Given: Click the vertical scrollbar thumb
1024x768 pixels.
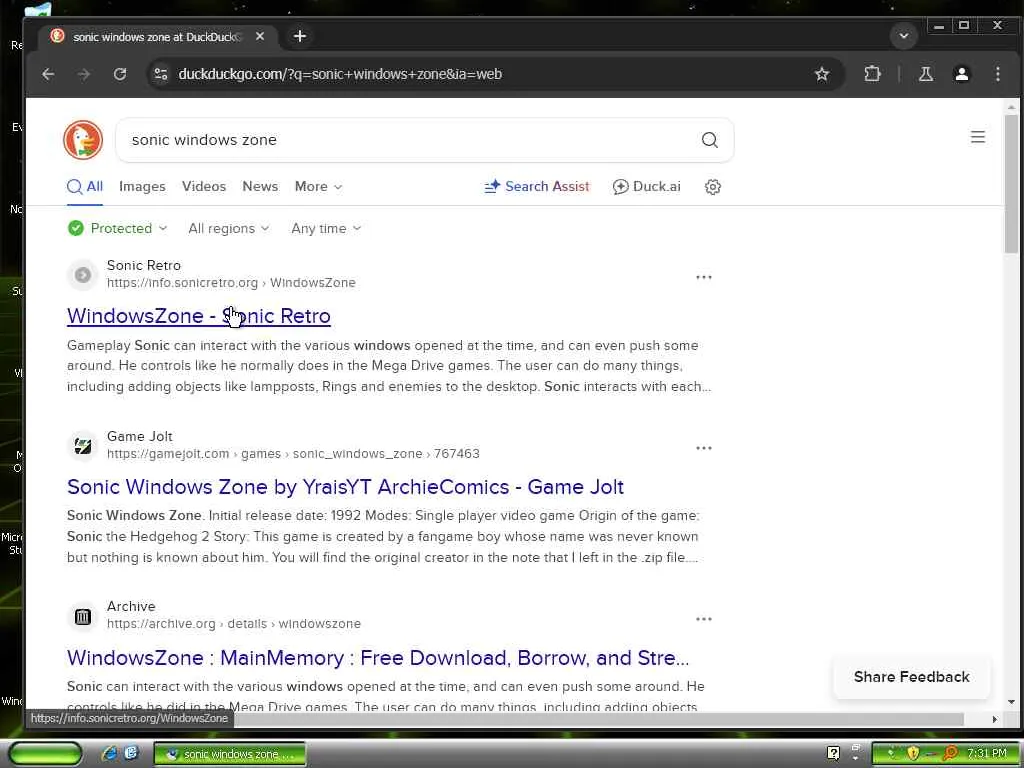Looking at the screenshot, I should click(x=1011, y=183).
